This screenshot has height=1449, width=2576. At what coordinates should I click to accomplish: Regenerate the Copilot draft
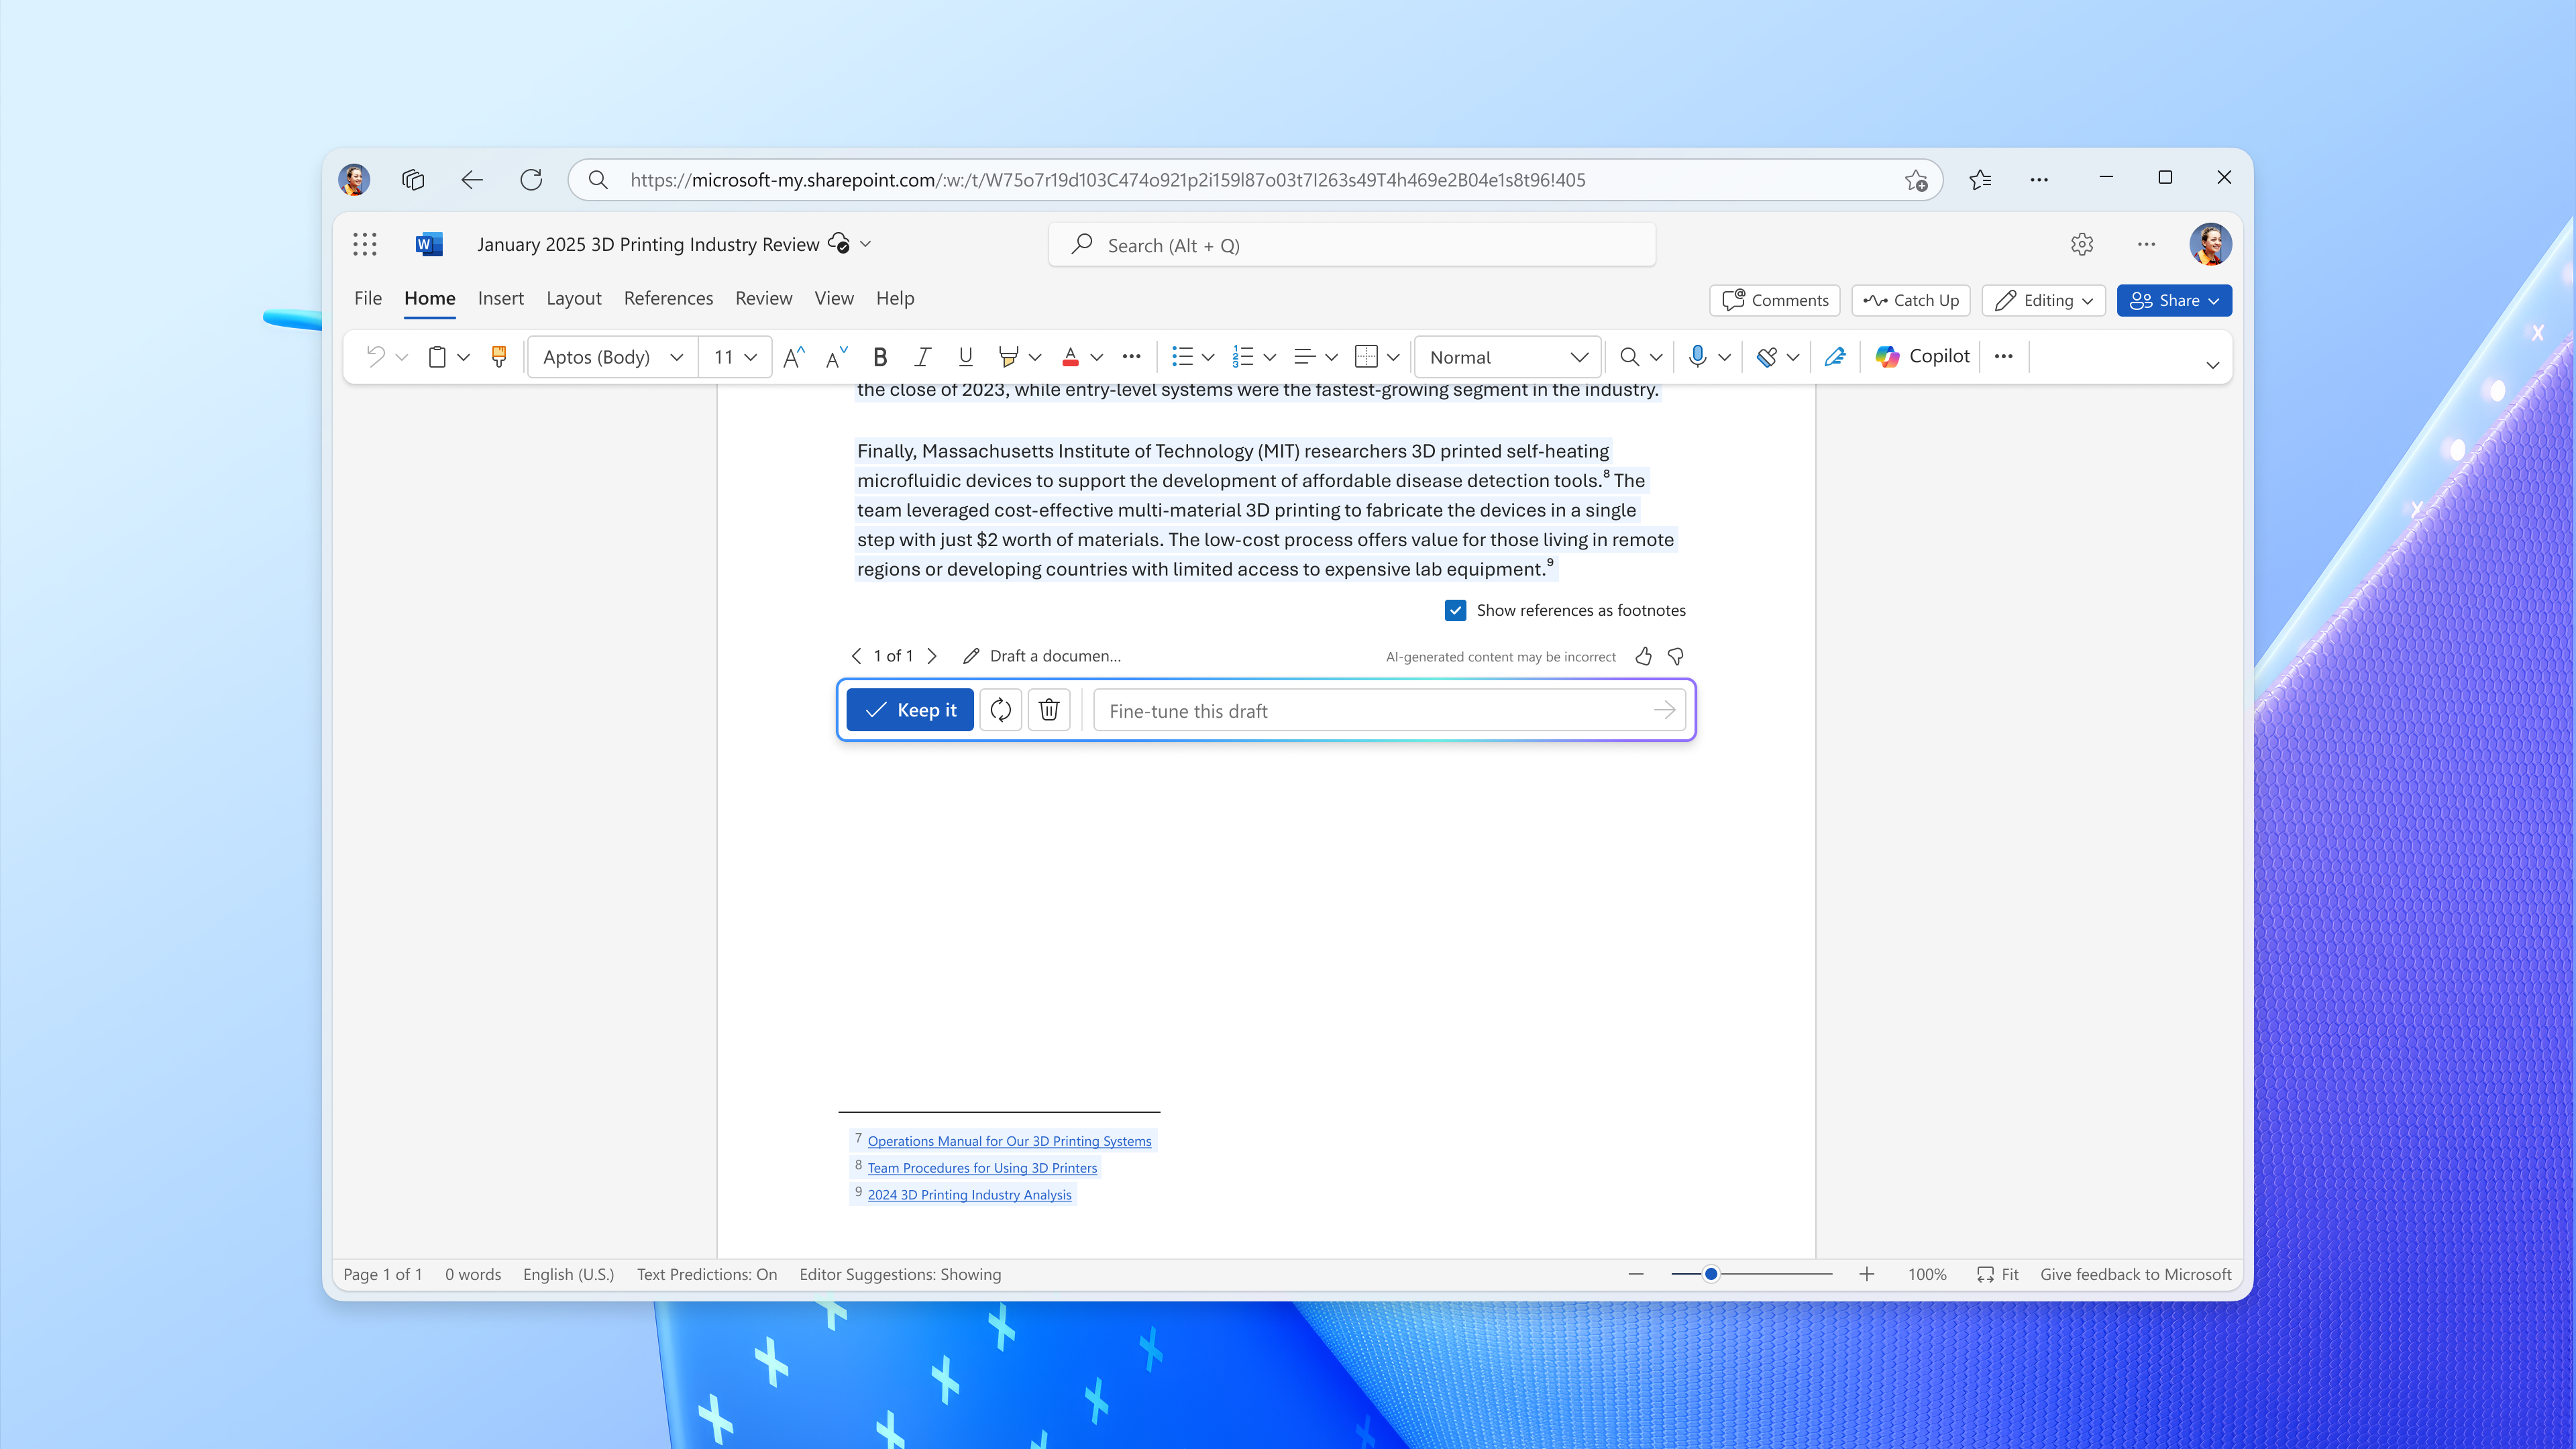[x=1000, y=710]
